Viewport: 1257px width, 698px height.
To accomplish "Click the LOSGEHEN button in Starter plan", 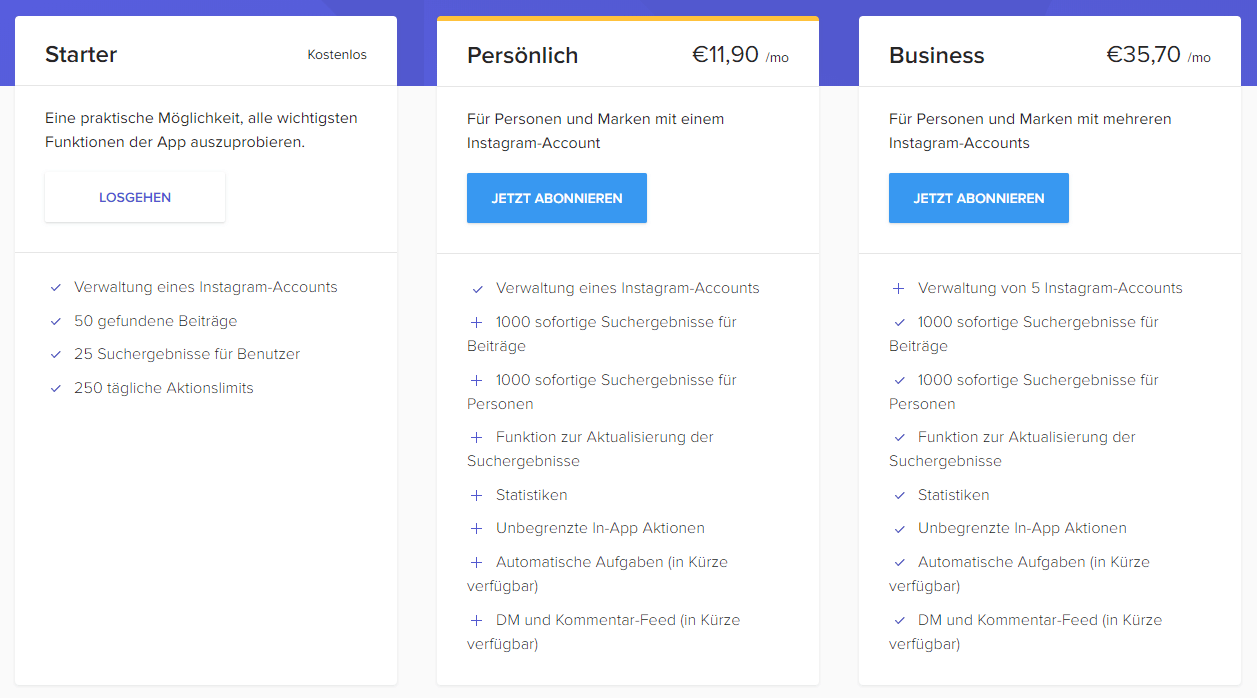I will 135,197.
